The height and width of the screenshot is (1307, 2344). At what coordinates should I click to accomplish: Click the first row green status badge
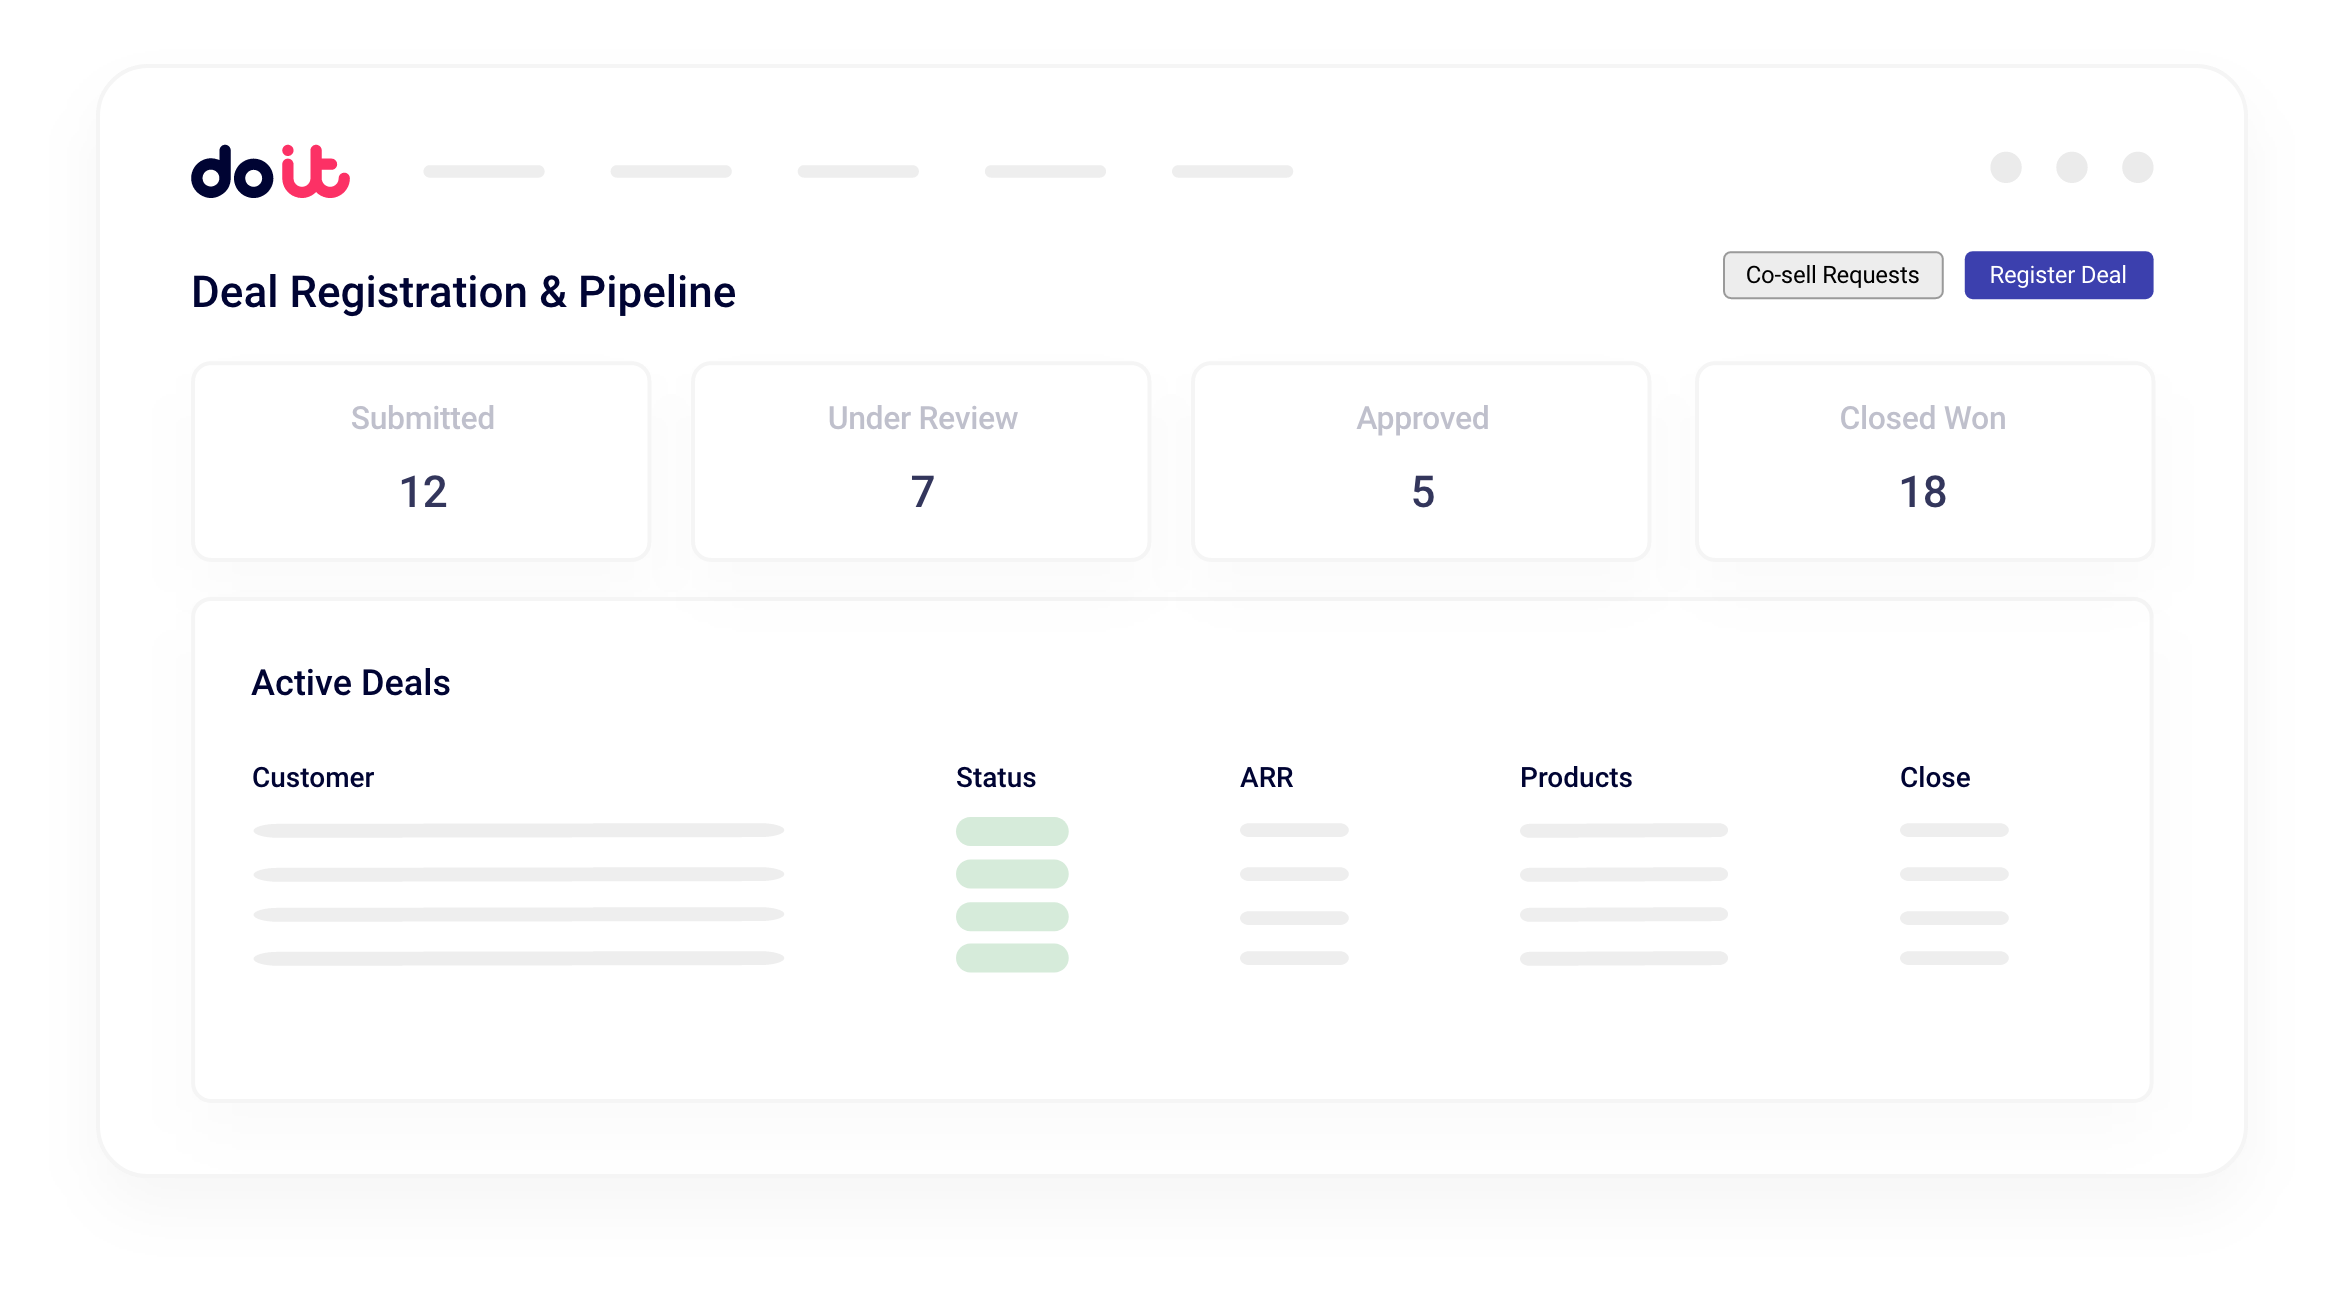coord(1012,831)
